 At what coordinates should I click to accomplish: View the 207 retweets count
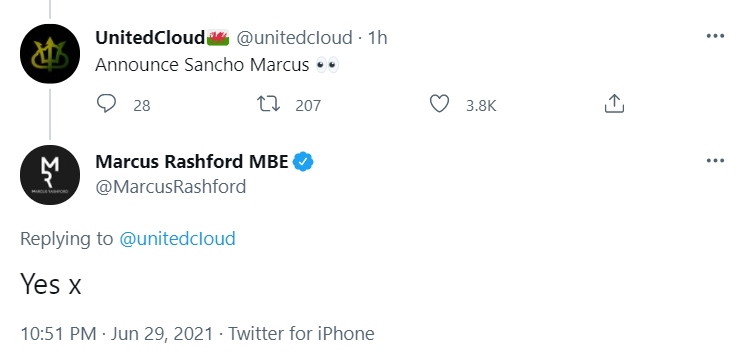tap(308, 105)
